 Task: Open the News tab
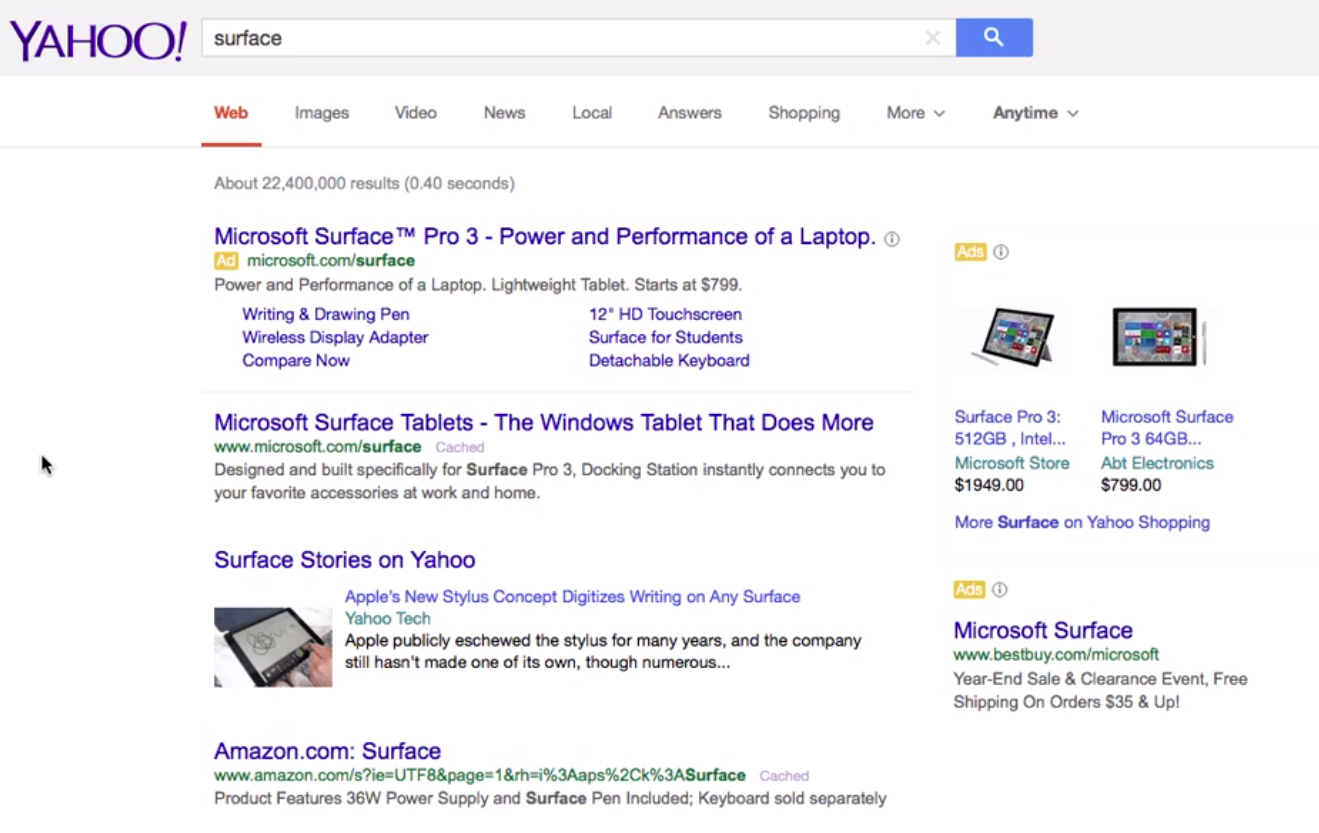(x=505, y=113)
